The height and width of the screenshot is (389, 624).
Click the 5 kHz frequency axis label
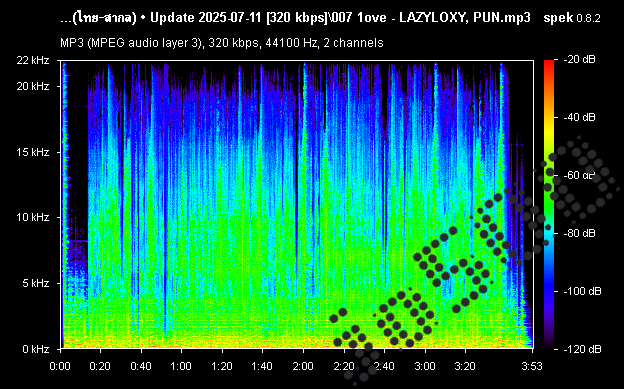click(x=36, y=283)
